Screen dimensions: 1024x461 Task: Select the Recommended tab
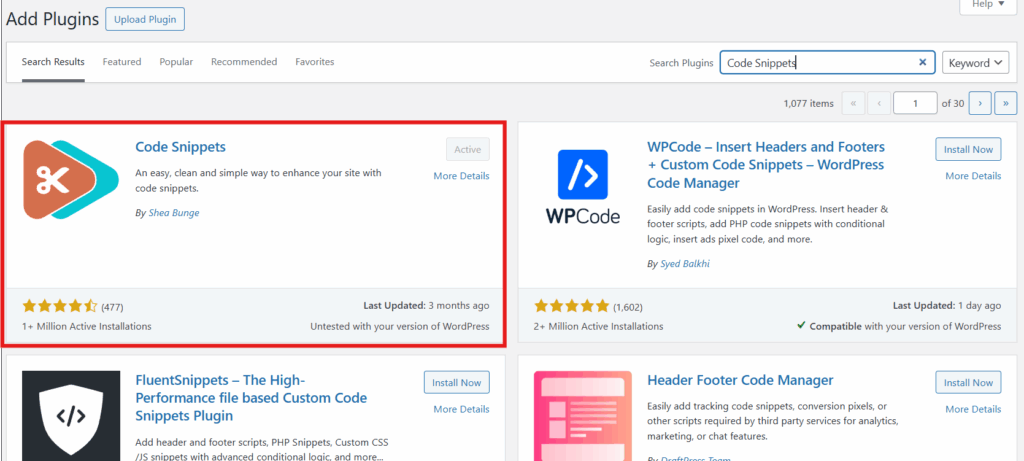pyautogui.click(x=244, y=62)
